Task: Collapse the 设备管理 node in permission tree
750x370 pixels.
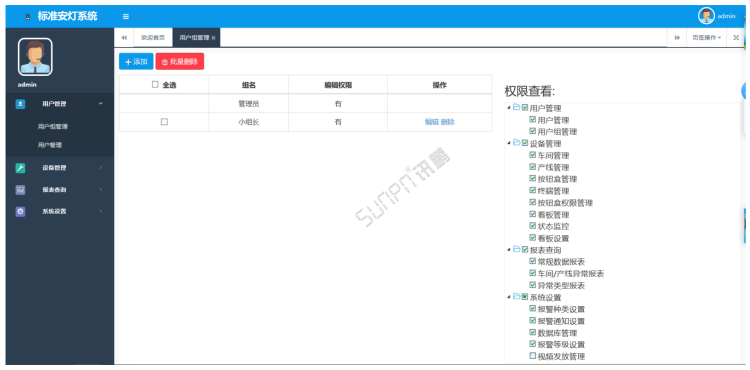Action: coord(508,143)
